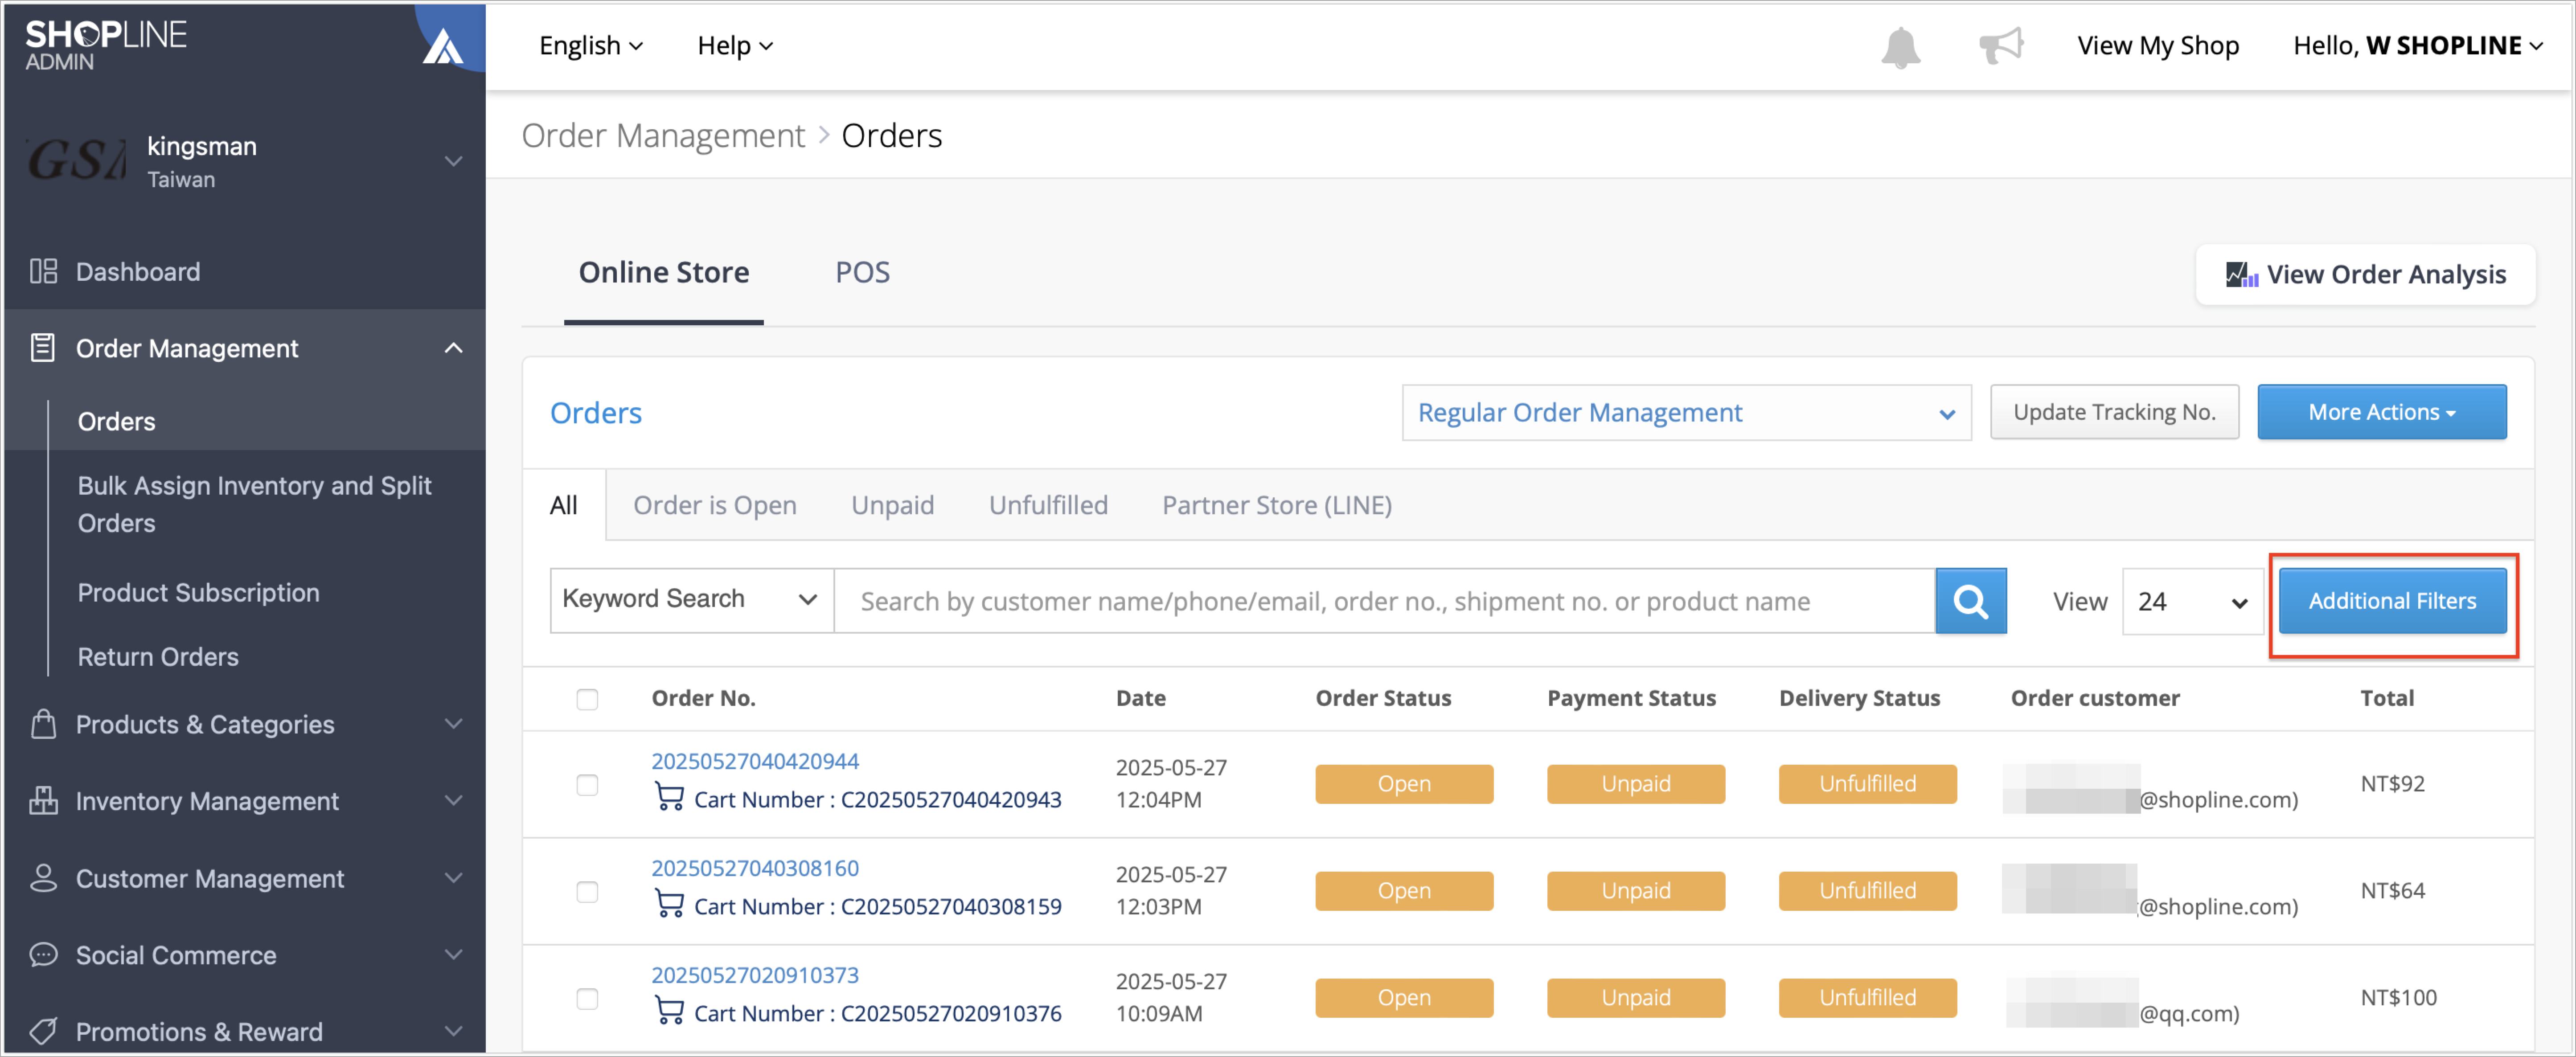
Task: Open order link 20250527020910373
Action: [754, 975]
